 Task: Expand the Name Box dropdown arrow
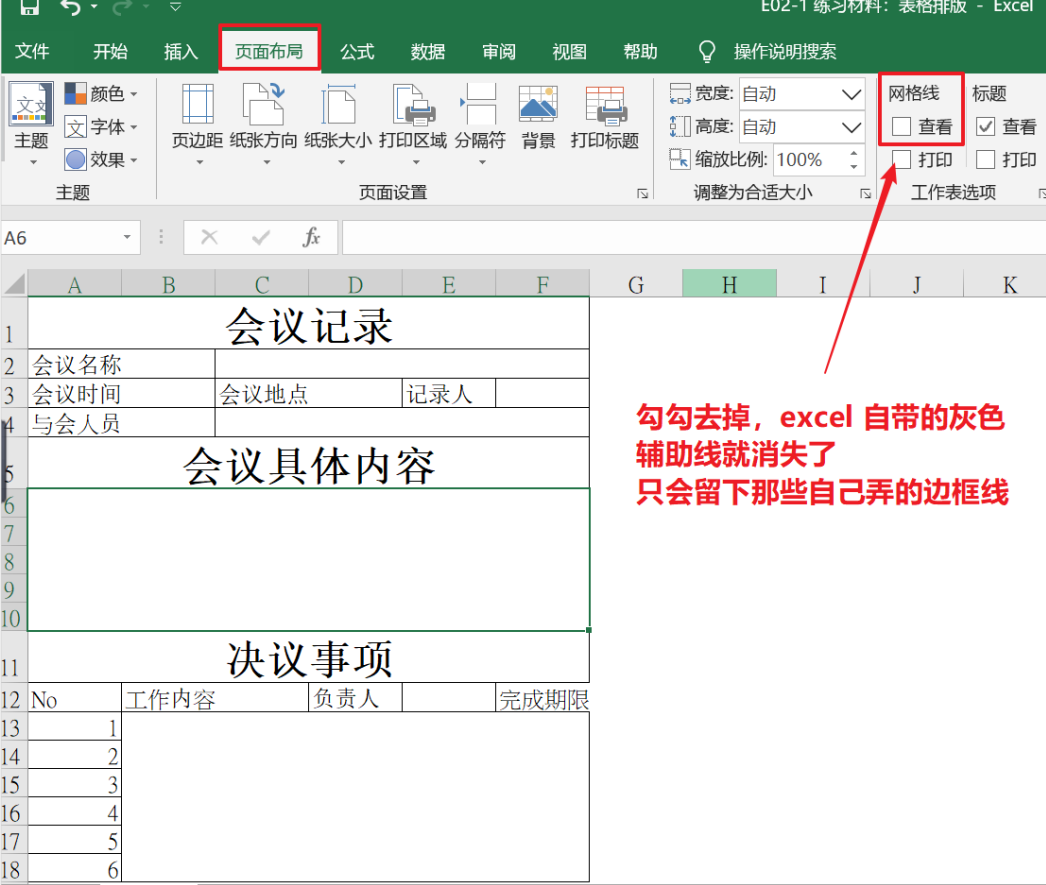tap(127, 237)
